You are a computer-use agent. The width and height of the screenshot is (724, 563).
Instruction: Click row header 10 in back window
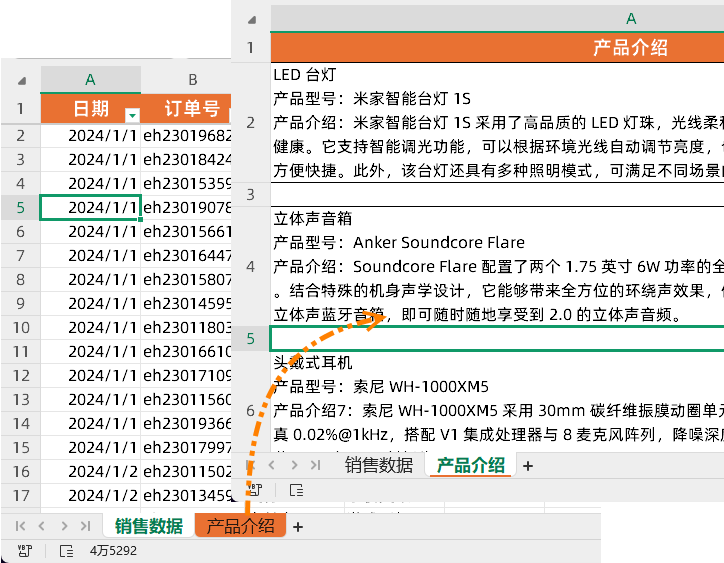click(21, 327)
